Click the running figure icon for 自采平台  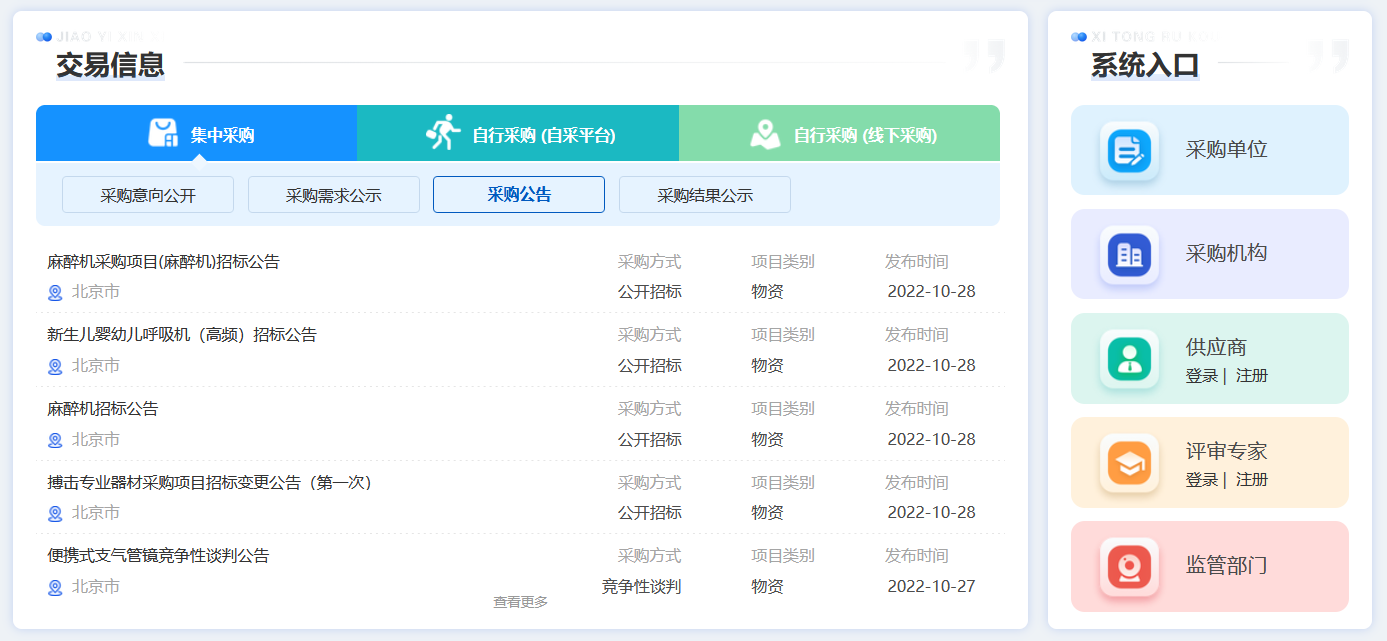[443, 133]
